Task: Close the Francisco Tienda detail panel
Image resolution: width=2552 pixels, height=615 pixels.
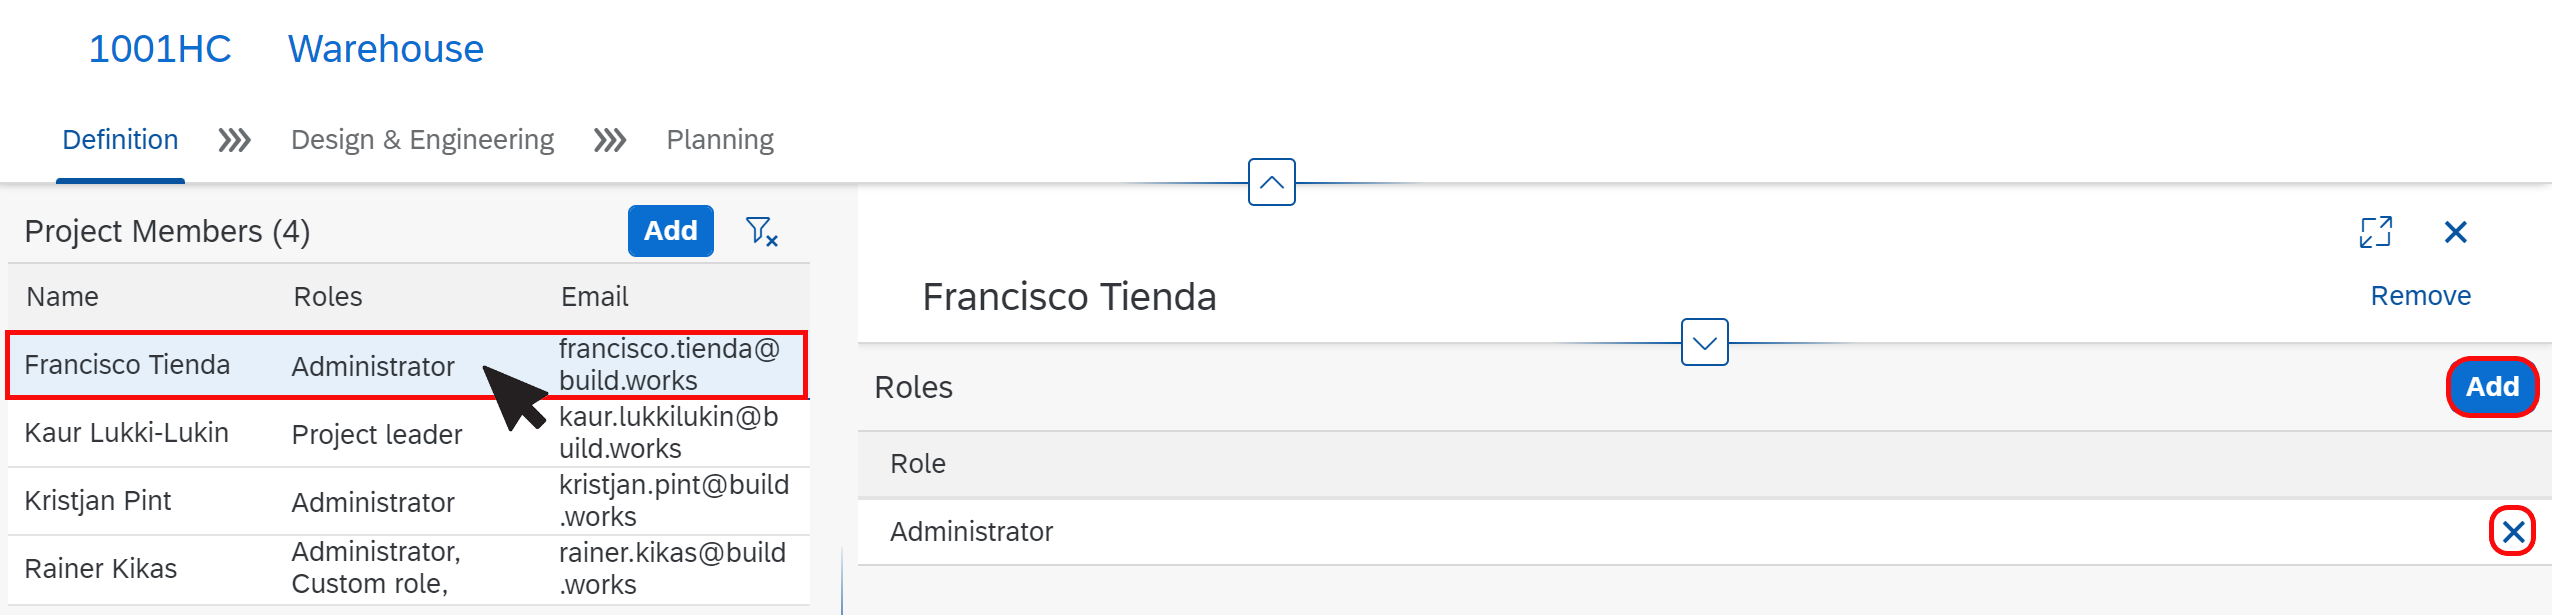Action: point(2455,232)
